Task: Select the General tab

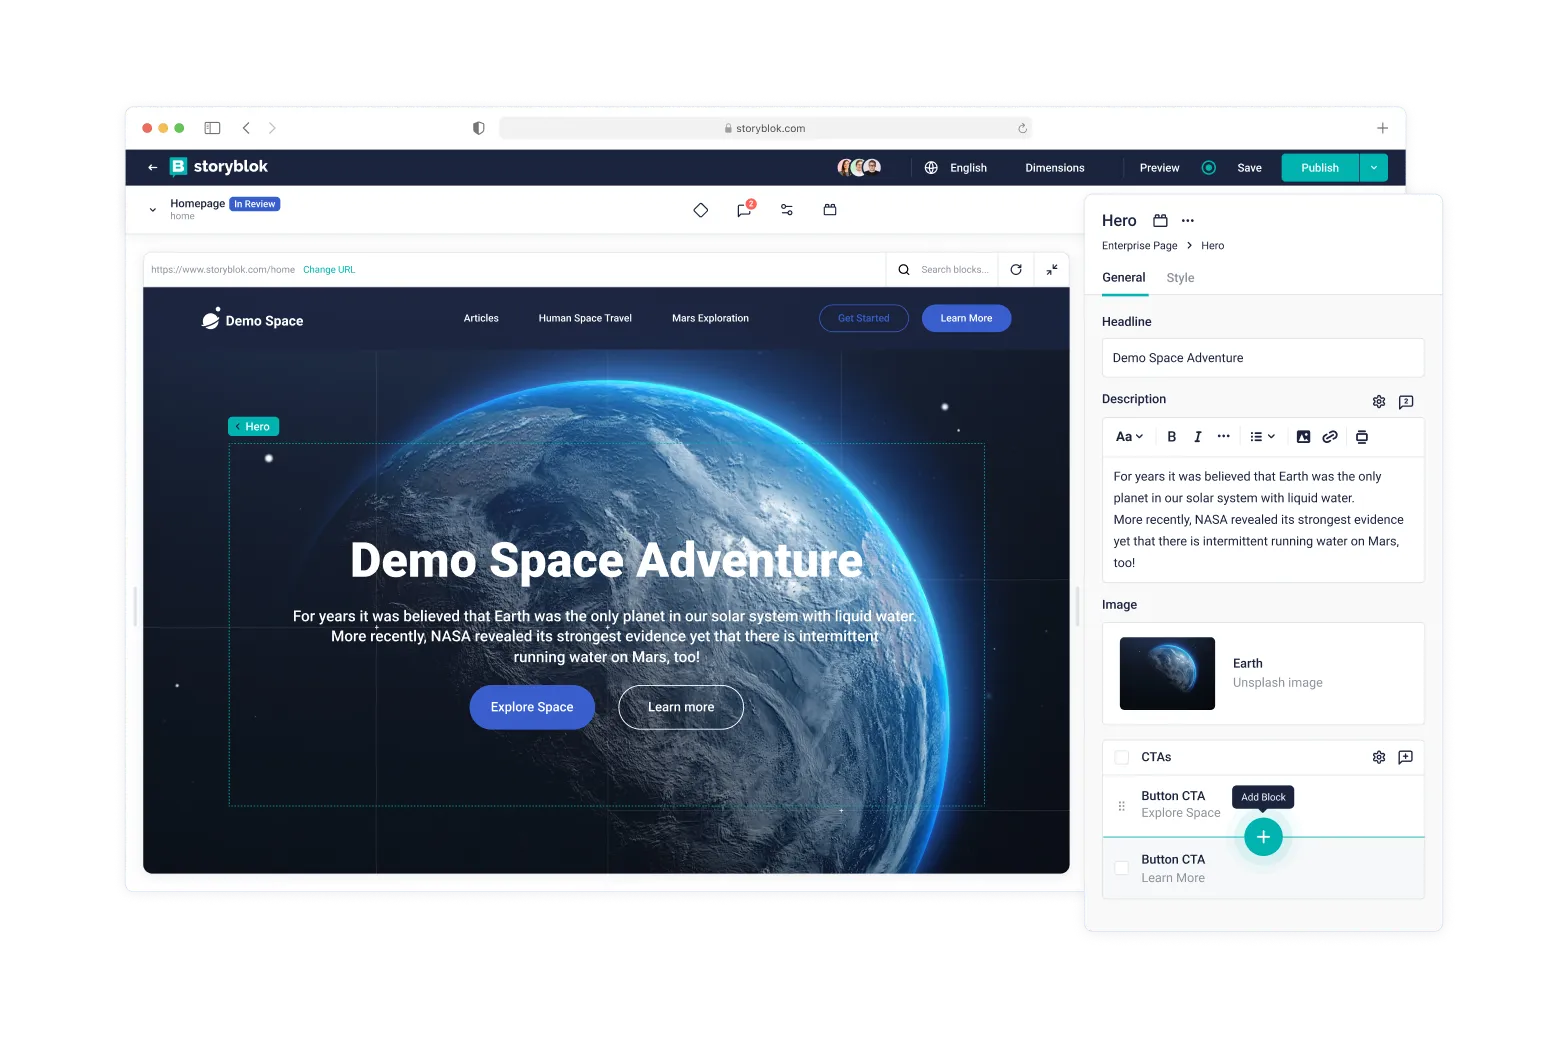Action: click(x=1124, y=278)
